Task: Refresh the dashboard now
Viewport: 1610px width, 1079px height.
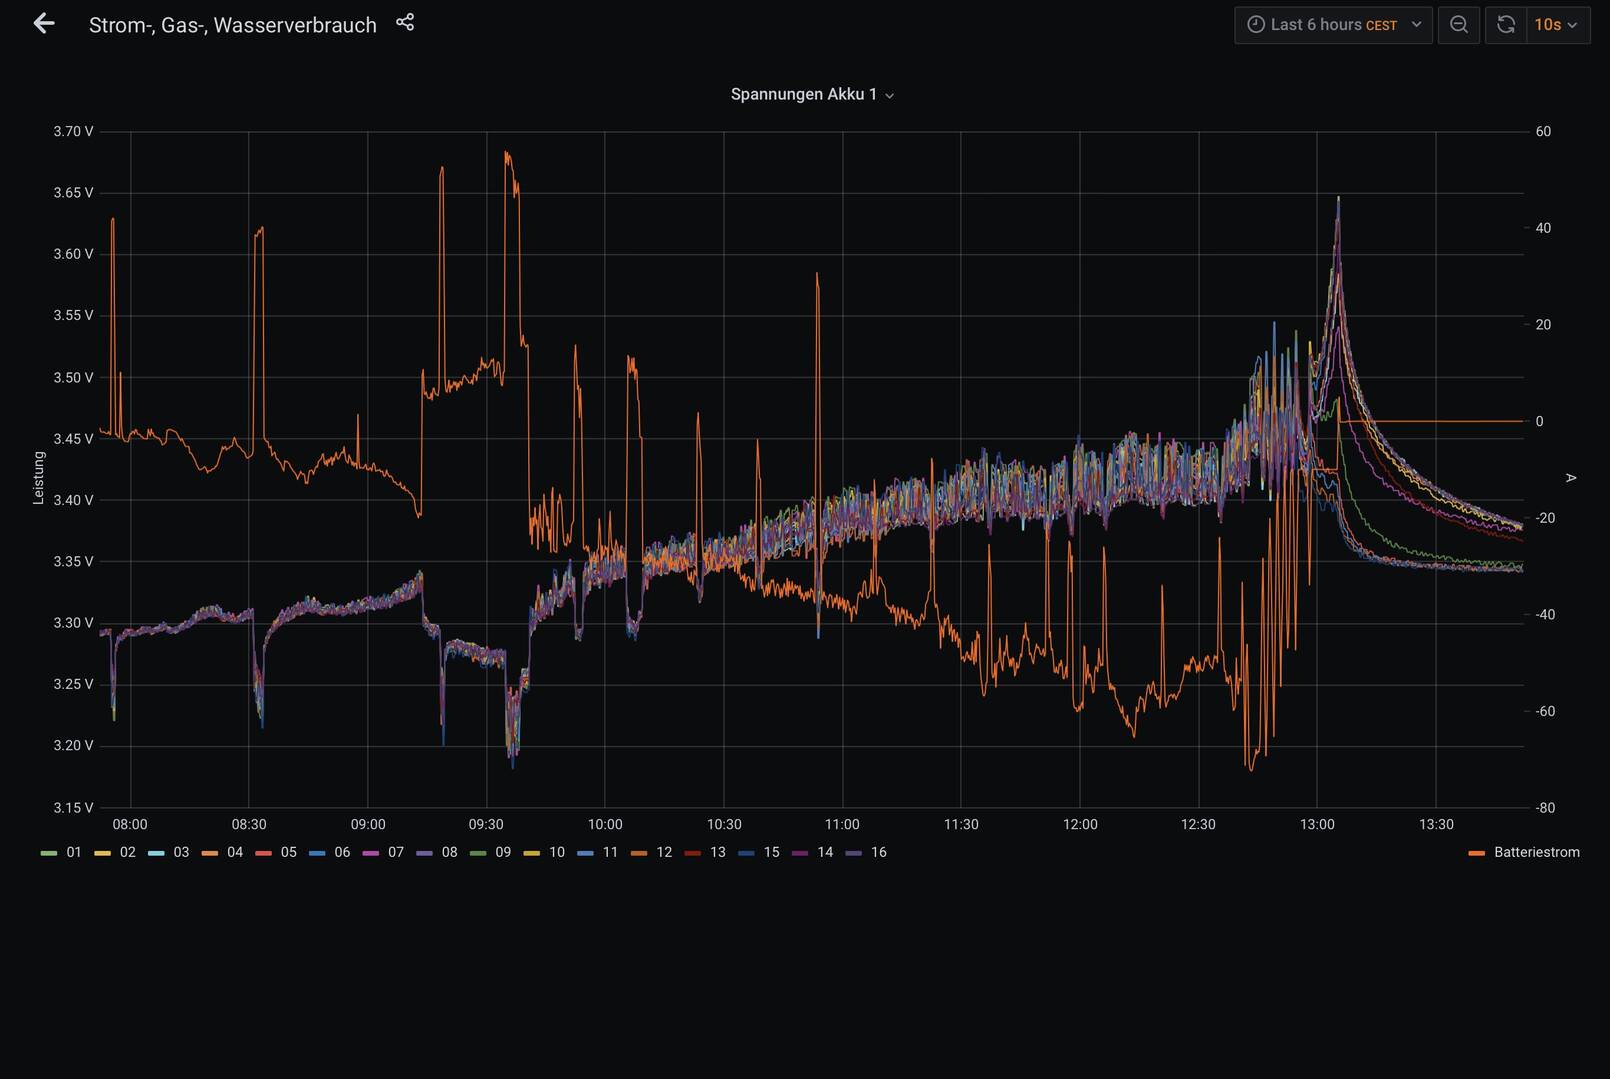Action: pos(1506,25)
